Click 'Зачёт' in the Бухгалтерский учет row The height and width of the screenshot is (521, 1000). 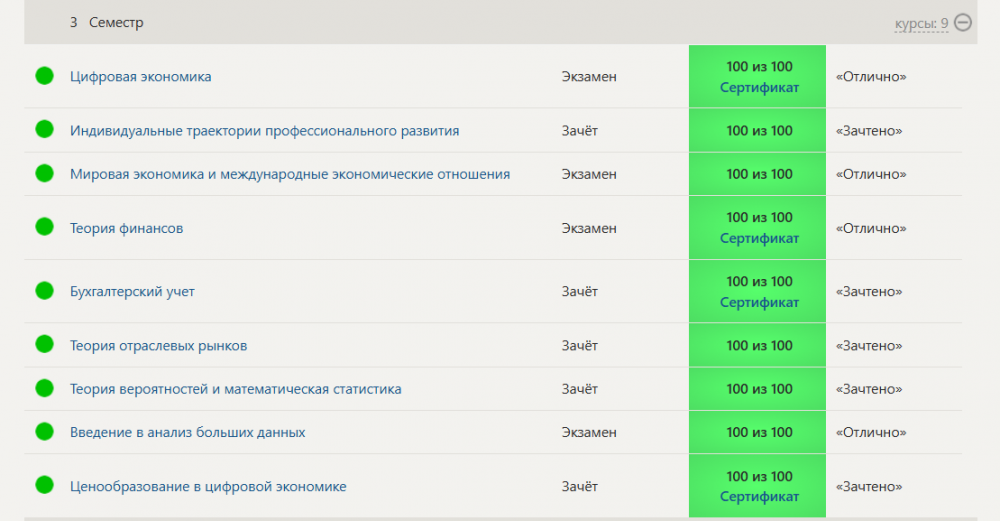click(x=579, y=291)
